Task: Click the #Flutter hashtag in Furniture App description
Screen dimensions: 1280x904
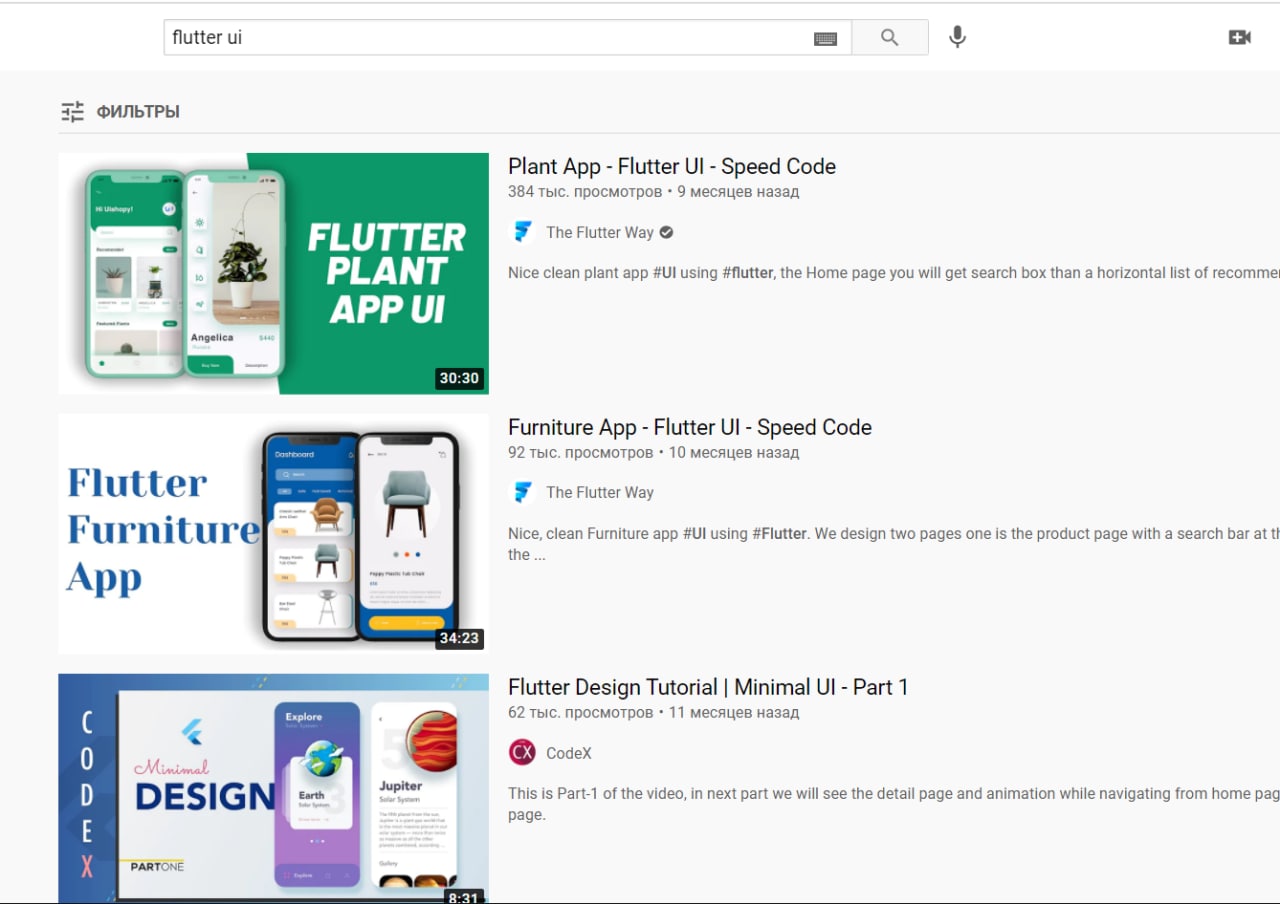Action: pyautogui.click(x=779, y=533)
